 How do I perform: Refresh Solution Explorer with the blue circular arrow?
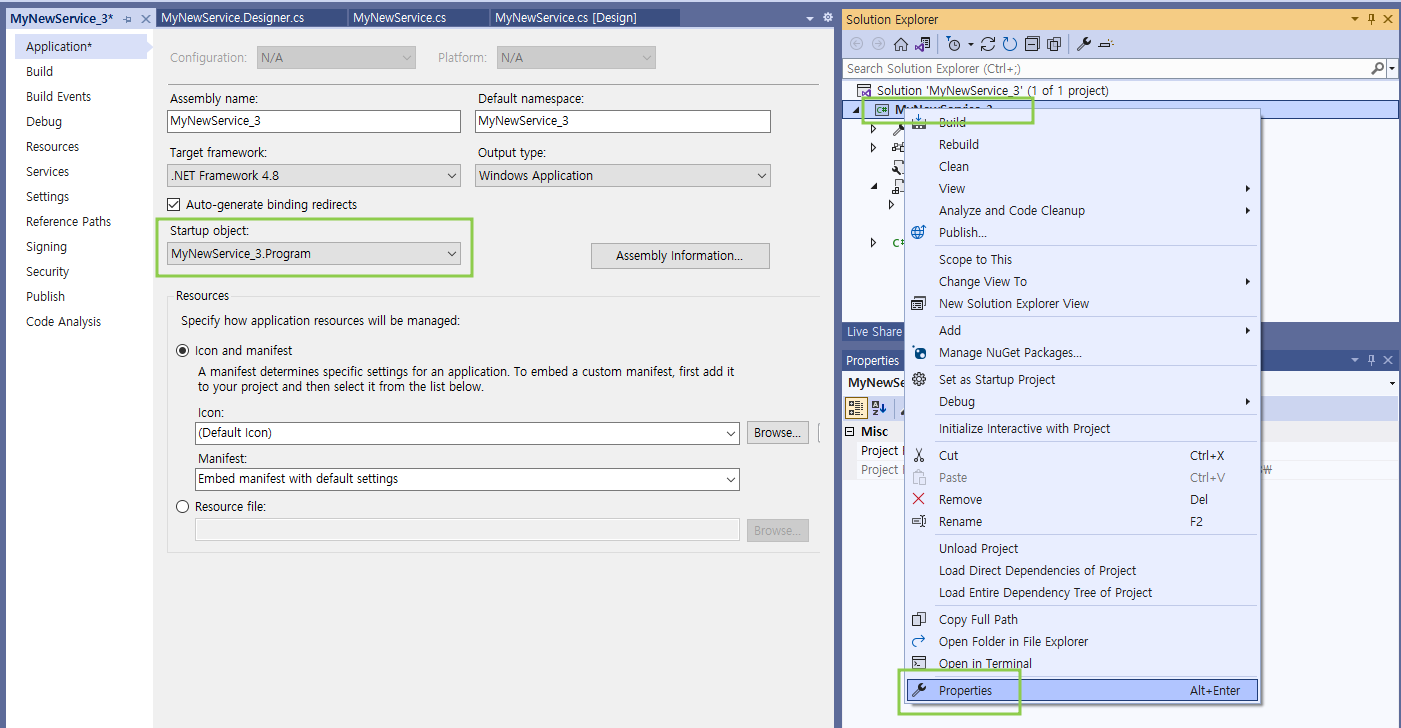(1010, 44)
